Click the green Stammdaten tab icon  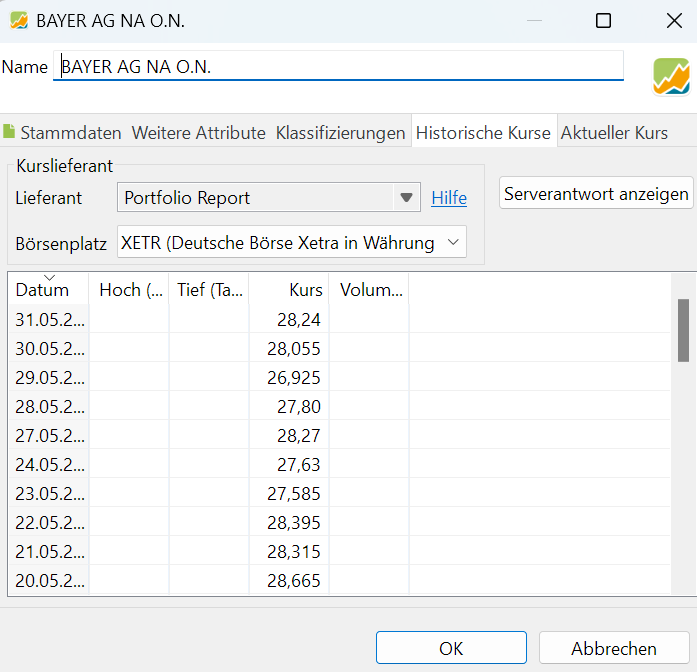point(9,132)
